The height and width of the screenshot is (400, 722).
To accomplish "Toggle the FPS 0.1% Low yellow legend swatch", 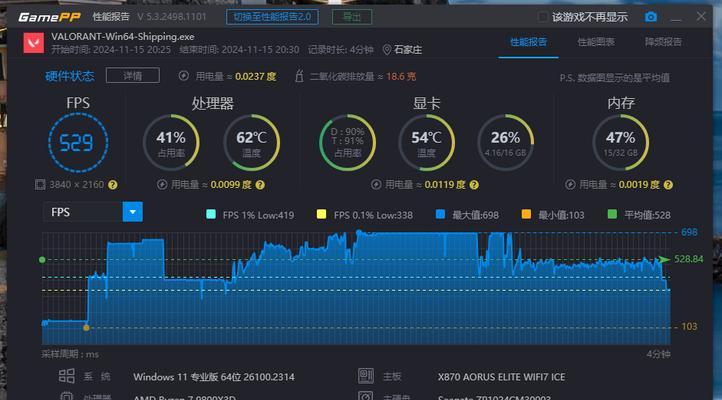I will pyautogui.click(x=321, y=214).
